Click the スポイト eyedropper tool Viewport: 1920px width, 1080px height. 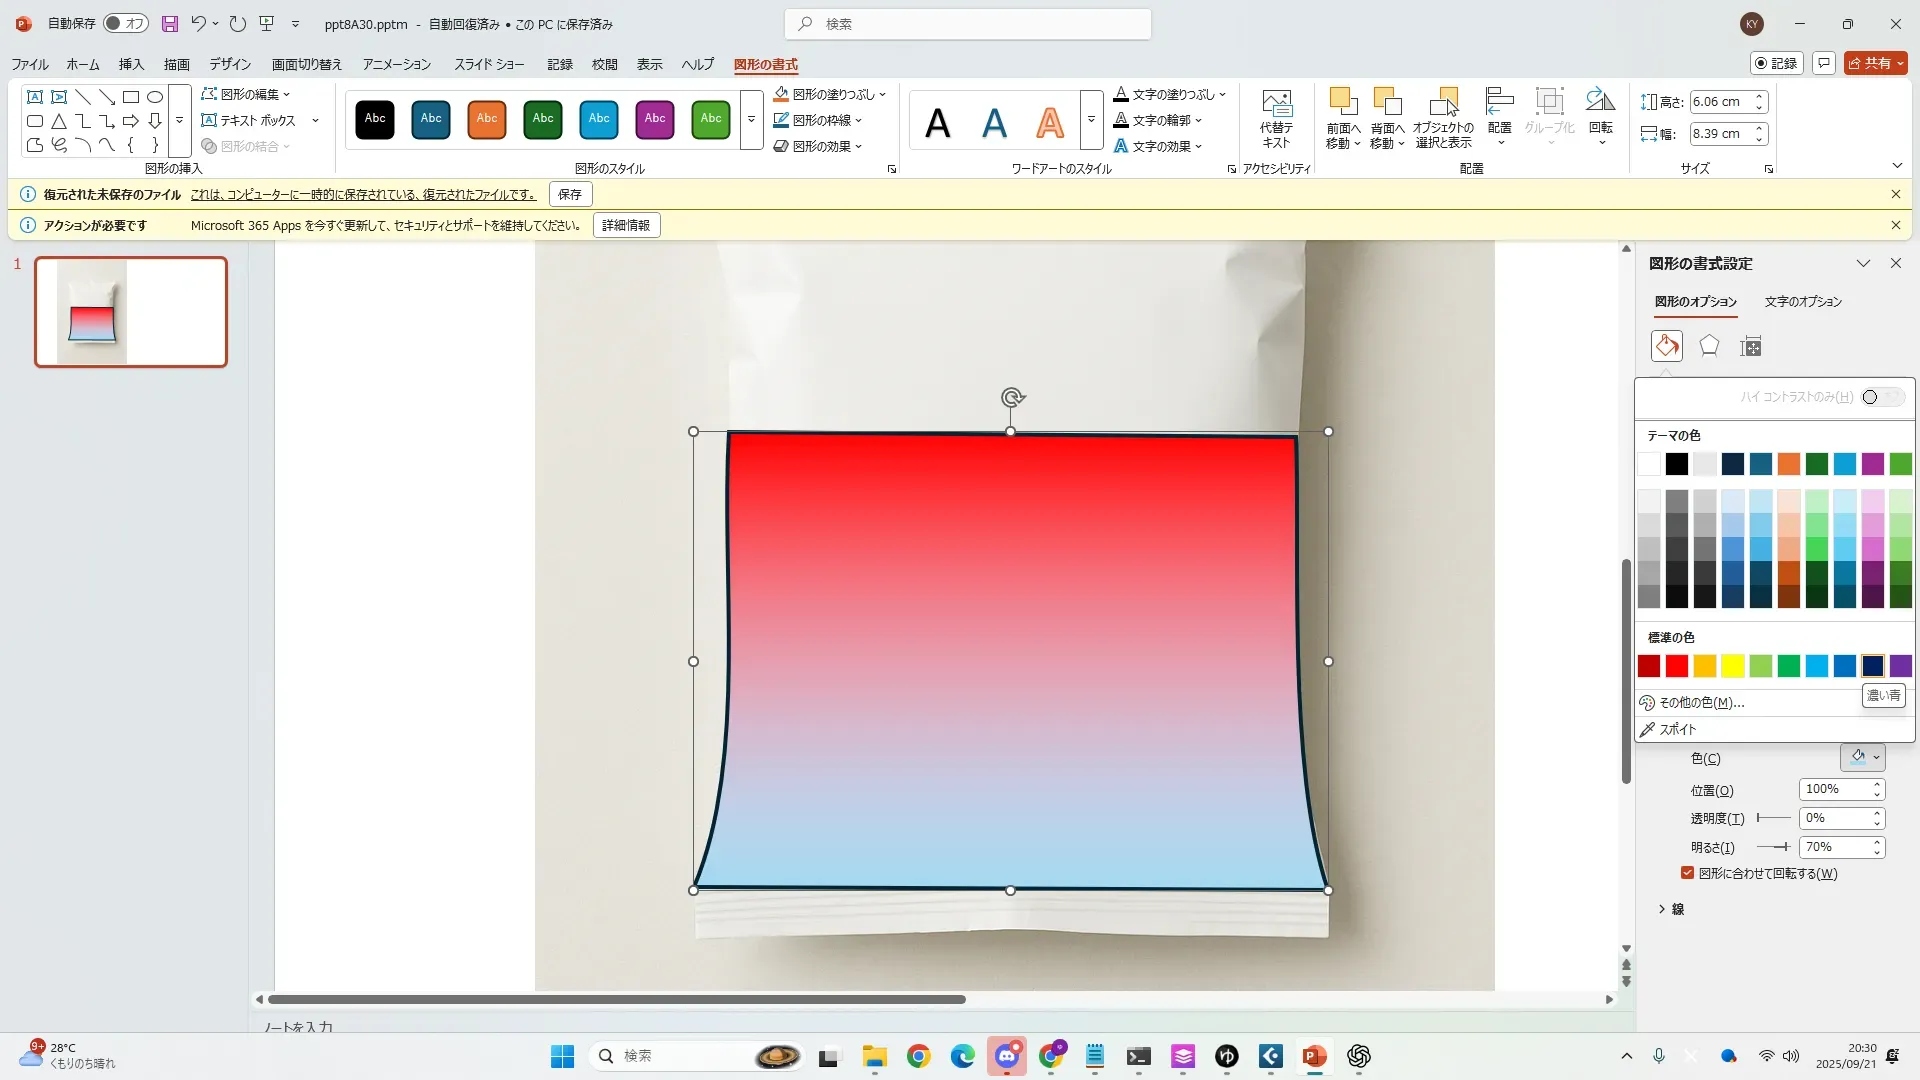point(1677,729)
